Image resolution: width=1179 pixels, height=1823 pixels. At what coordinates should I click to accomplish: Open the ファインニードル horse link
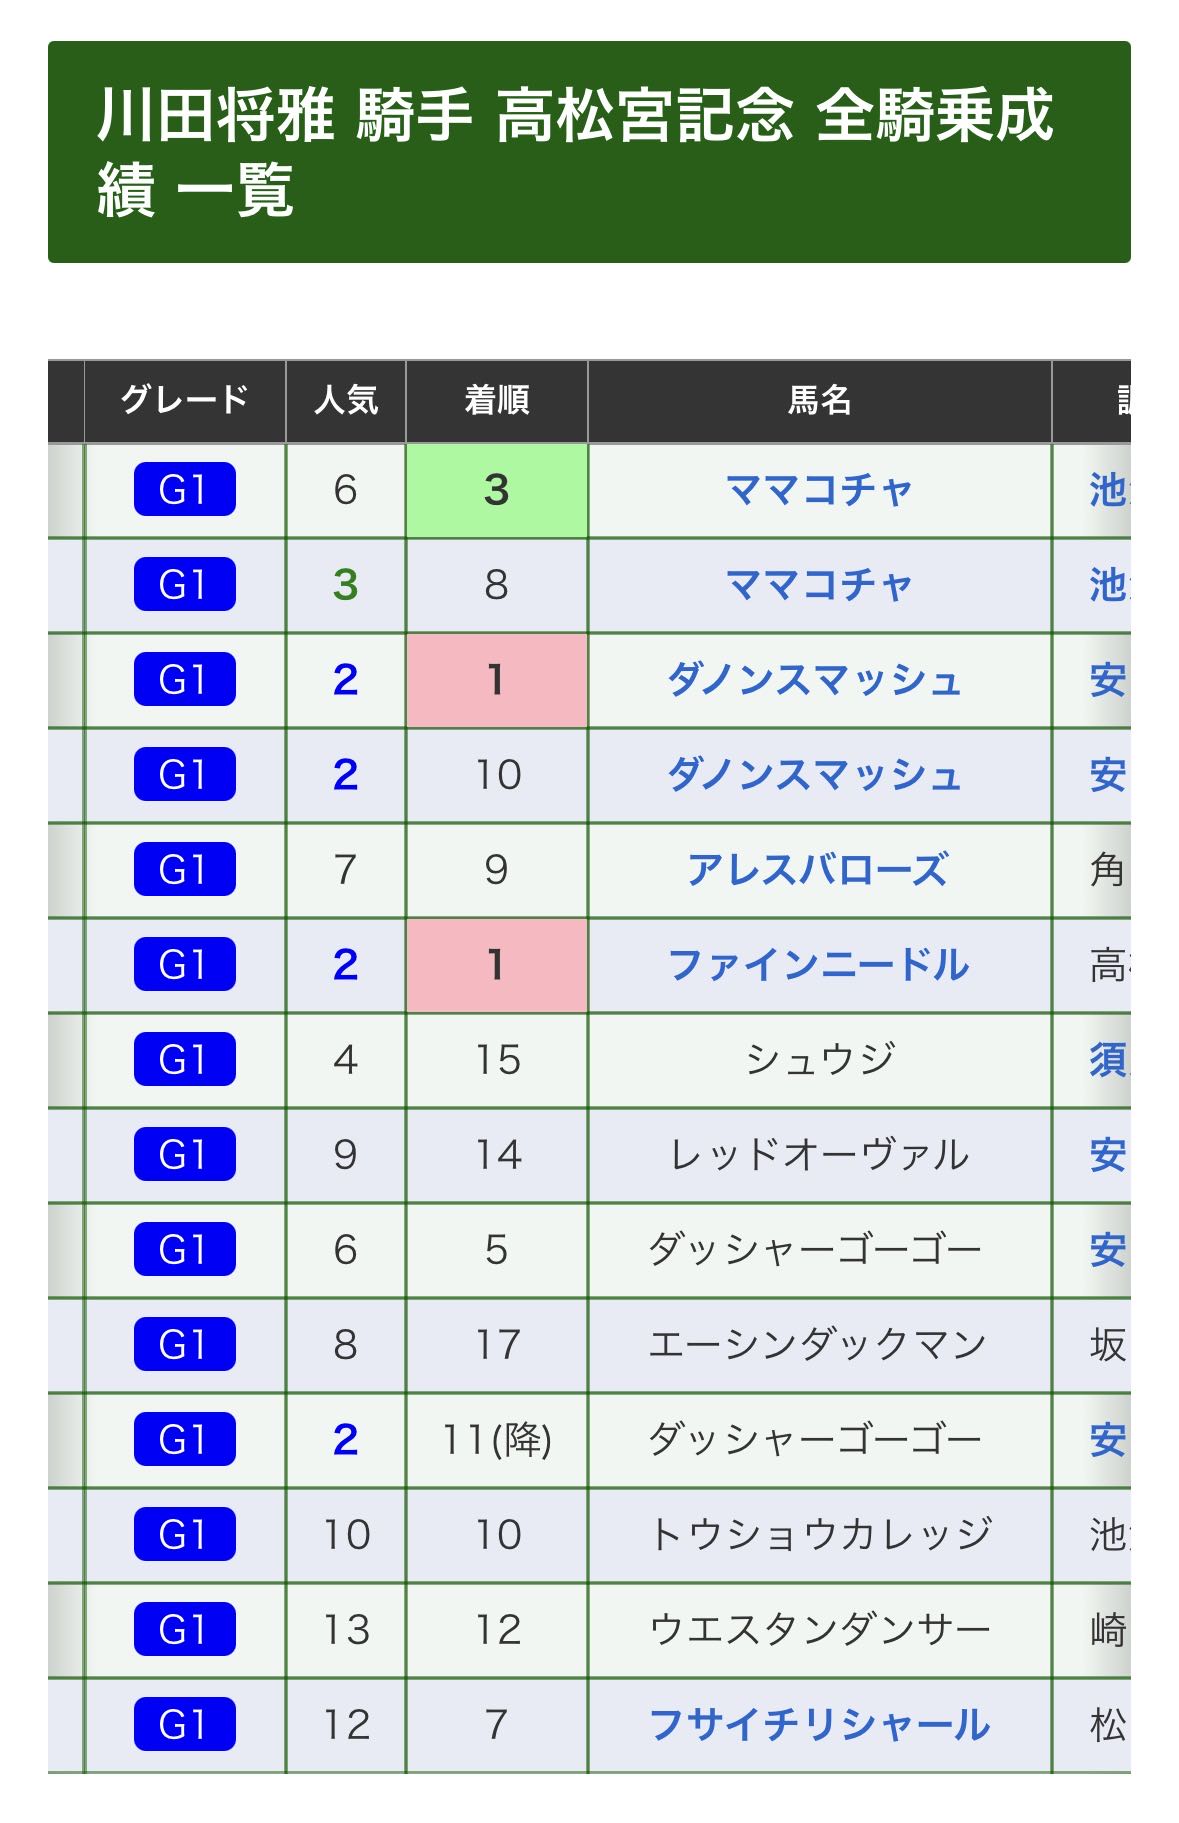pos(818,965)
